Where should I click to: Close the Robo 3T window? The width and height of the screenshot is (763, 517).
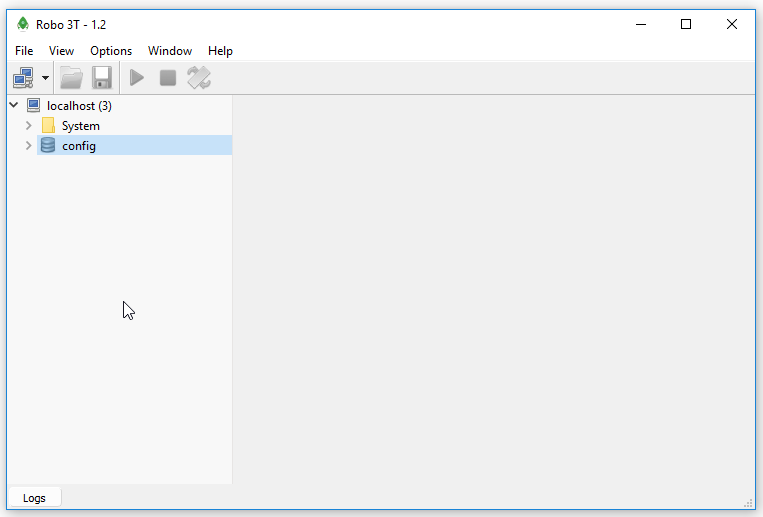tap(732, 24)
